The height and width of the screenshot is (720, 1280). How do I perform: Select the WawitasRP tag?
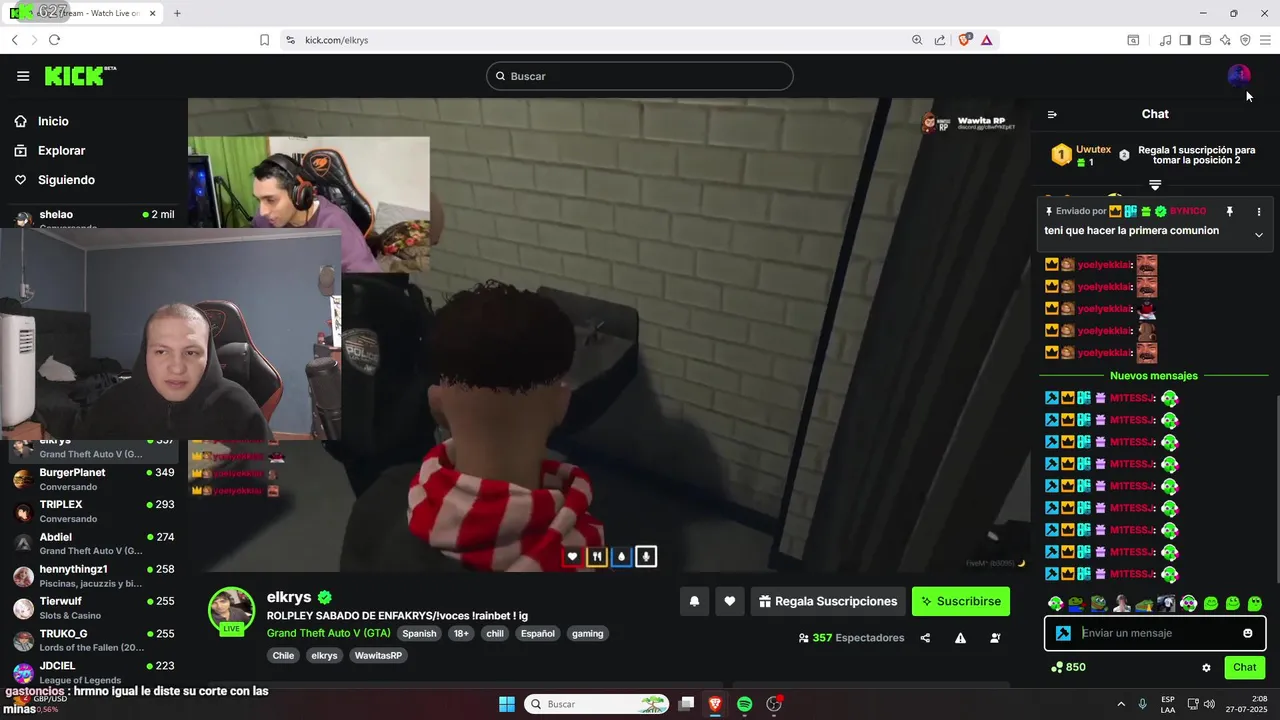pos(380,655)
